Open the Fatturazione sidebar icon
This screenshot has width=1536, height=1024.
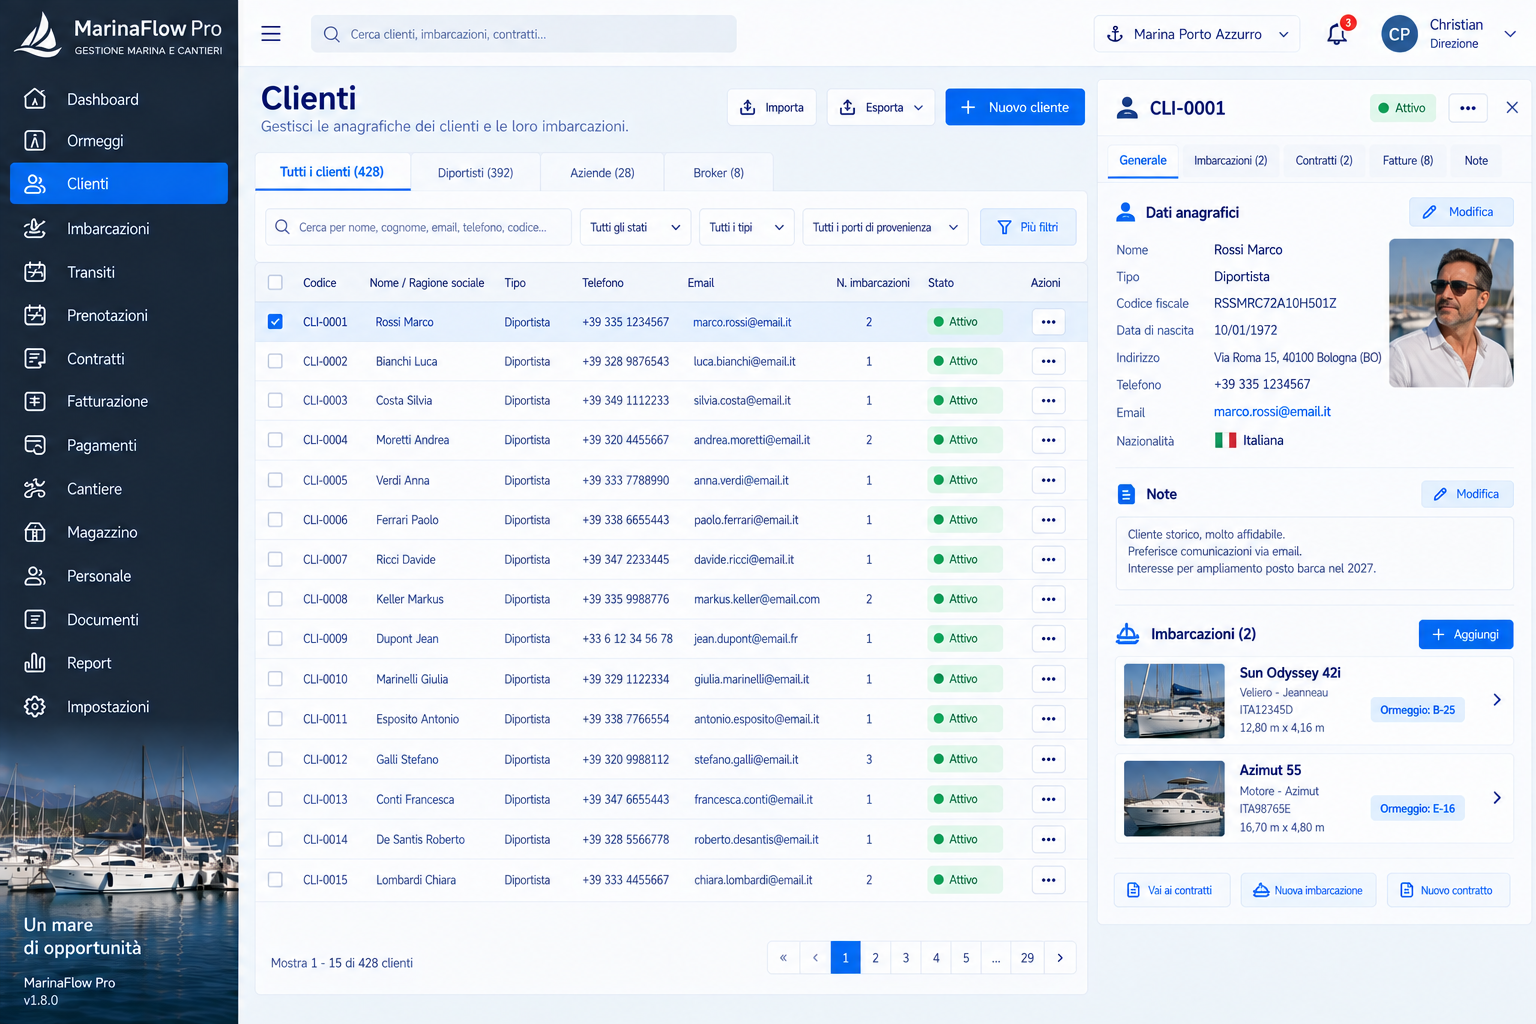[35, 401]
